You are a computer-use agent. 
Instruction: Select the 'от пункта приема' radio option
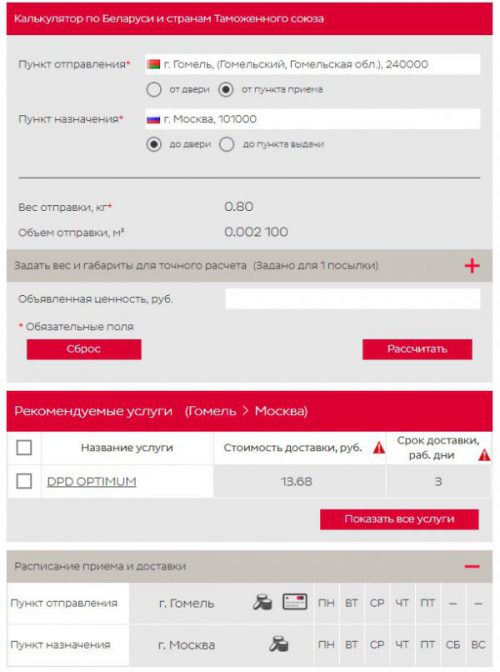[x=226, y=90]
